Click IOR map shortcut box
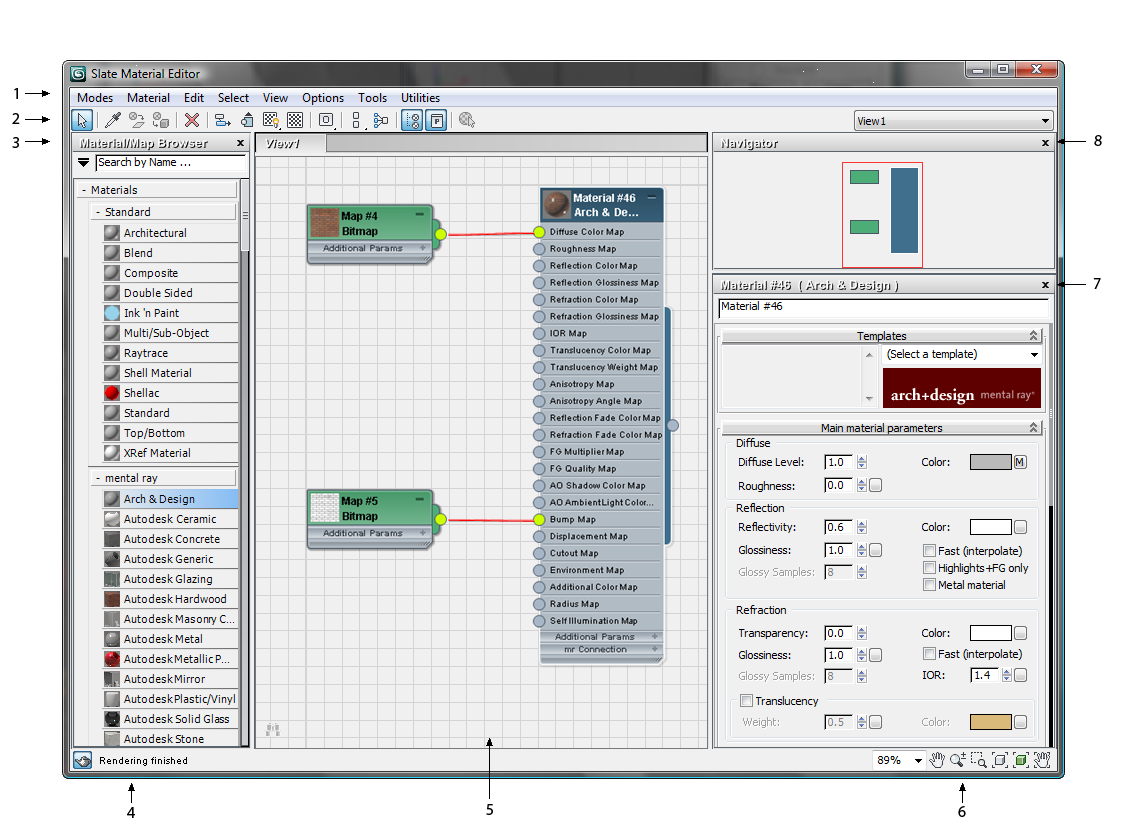This screenshot has height=840, width=1127. (x=1021, y=675)
